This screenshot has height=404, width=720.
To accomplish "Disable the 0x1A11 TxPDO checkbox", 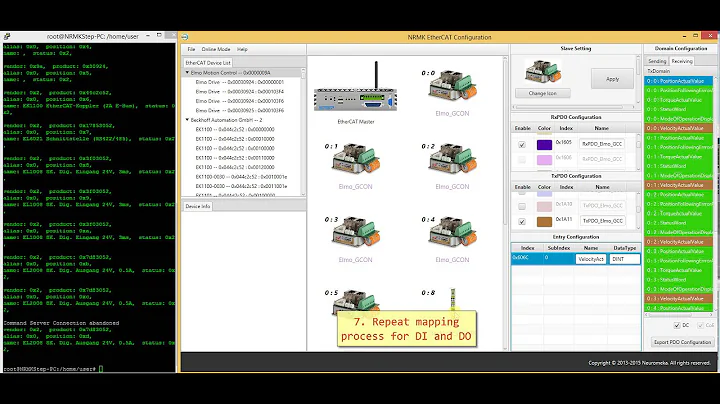I will [522, 222].
